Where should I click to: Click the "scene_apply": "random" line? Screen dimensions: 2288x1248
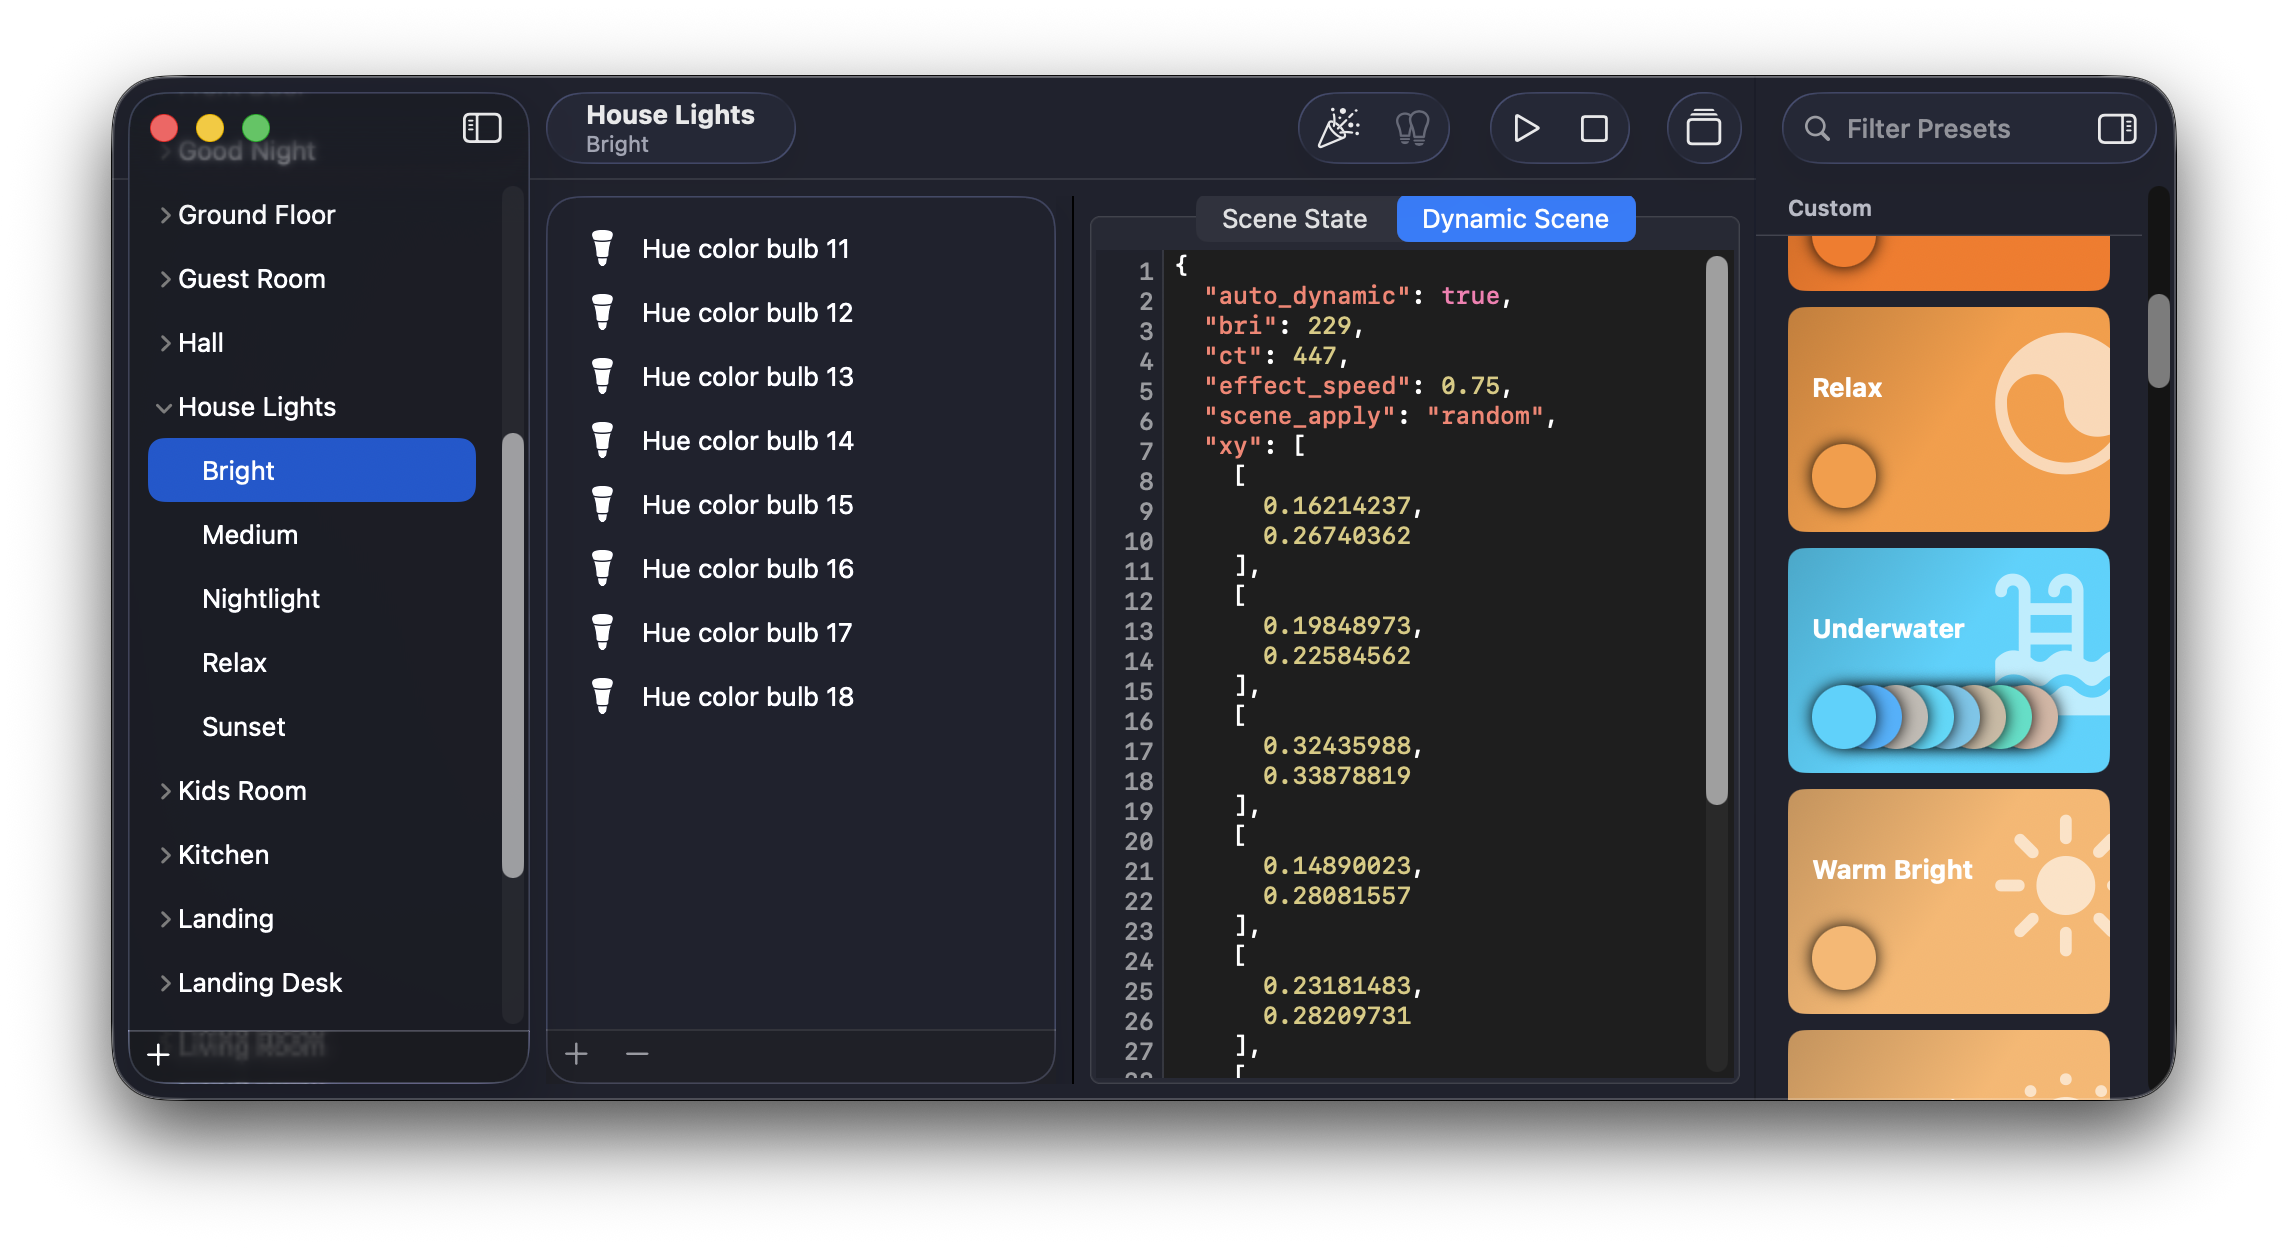[x=1380, y=416]
